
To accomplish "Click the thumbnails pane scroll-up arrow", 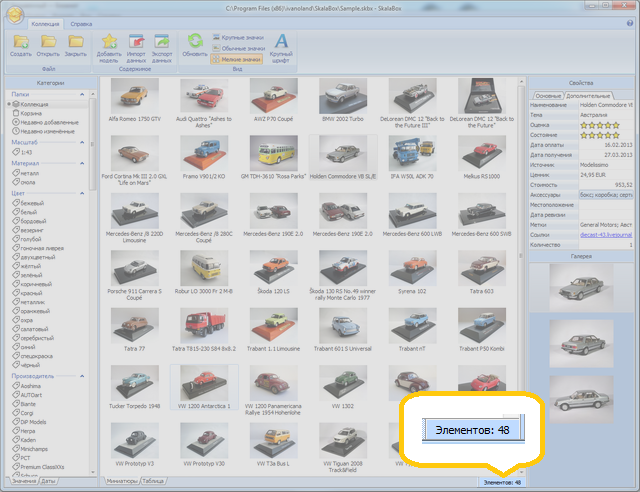I will click(521, 82).
